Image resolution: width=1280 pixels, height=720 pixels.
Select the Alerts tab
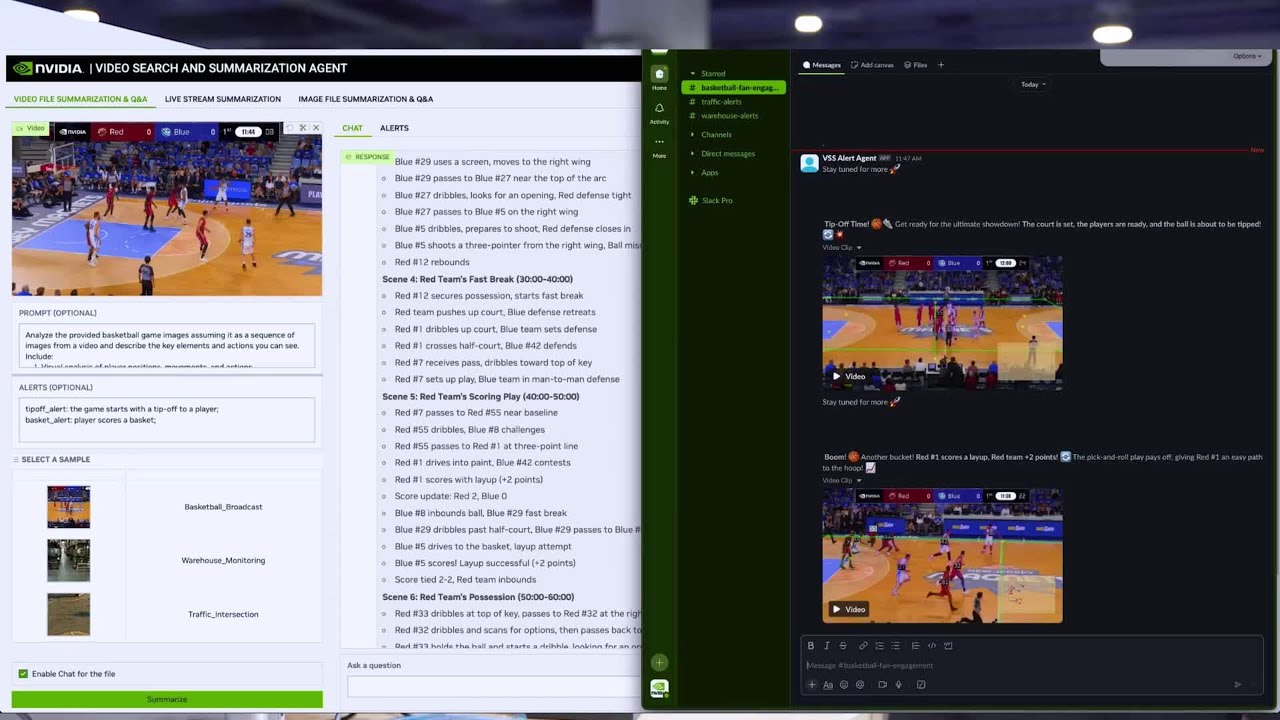coord(394,128)
